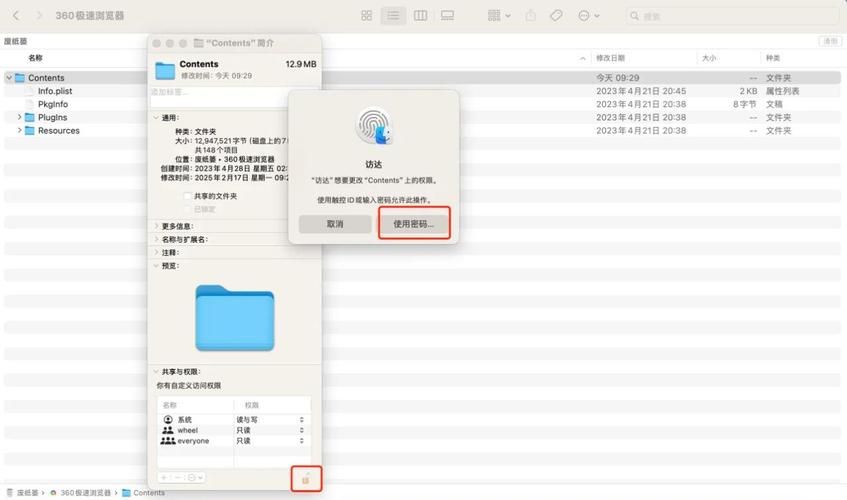847x500 pixels.
Task: Open the more actions ellipsis menu
Action: point(588,16)
